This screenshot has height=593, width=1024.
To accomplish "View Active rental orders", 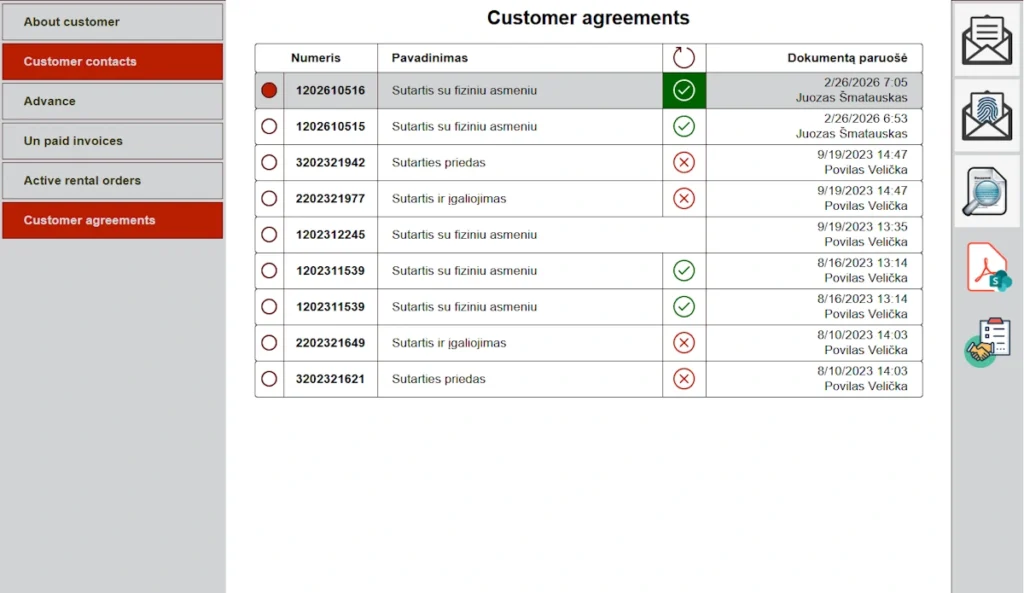I will tap(112, 180).
